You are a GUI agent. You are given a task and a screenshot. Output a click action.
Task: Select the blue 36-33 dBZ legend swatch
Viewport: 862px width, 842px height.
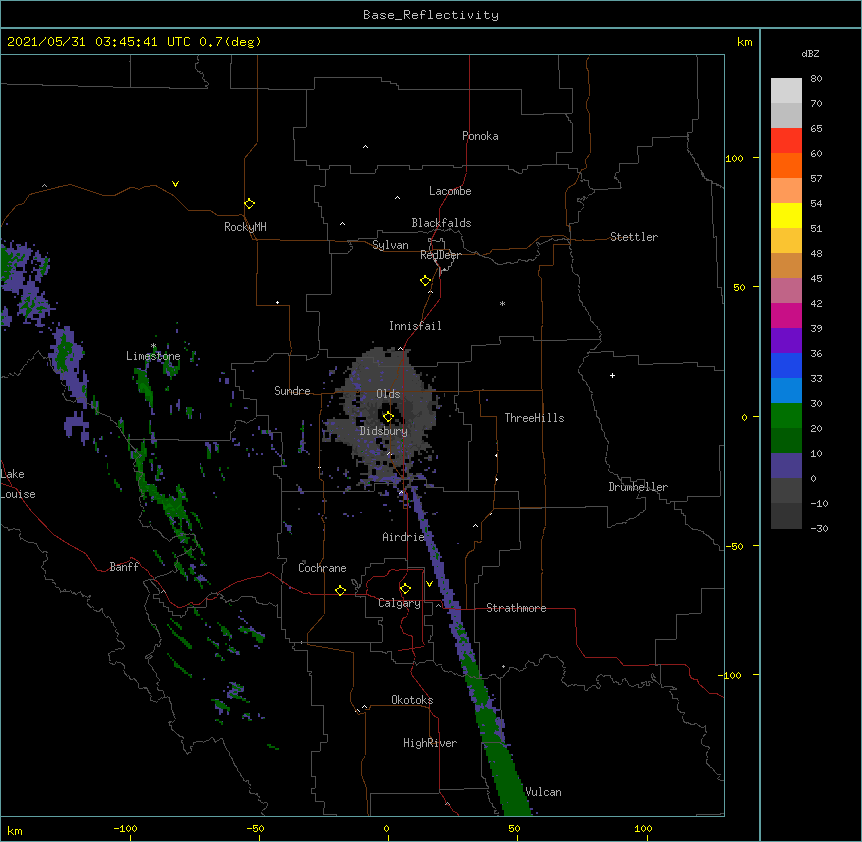(x=786, y=365)
